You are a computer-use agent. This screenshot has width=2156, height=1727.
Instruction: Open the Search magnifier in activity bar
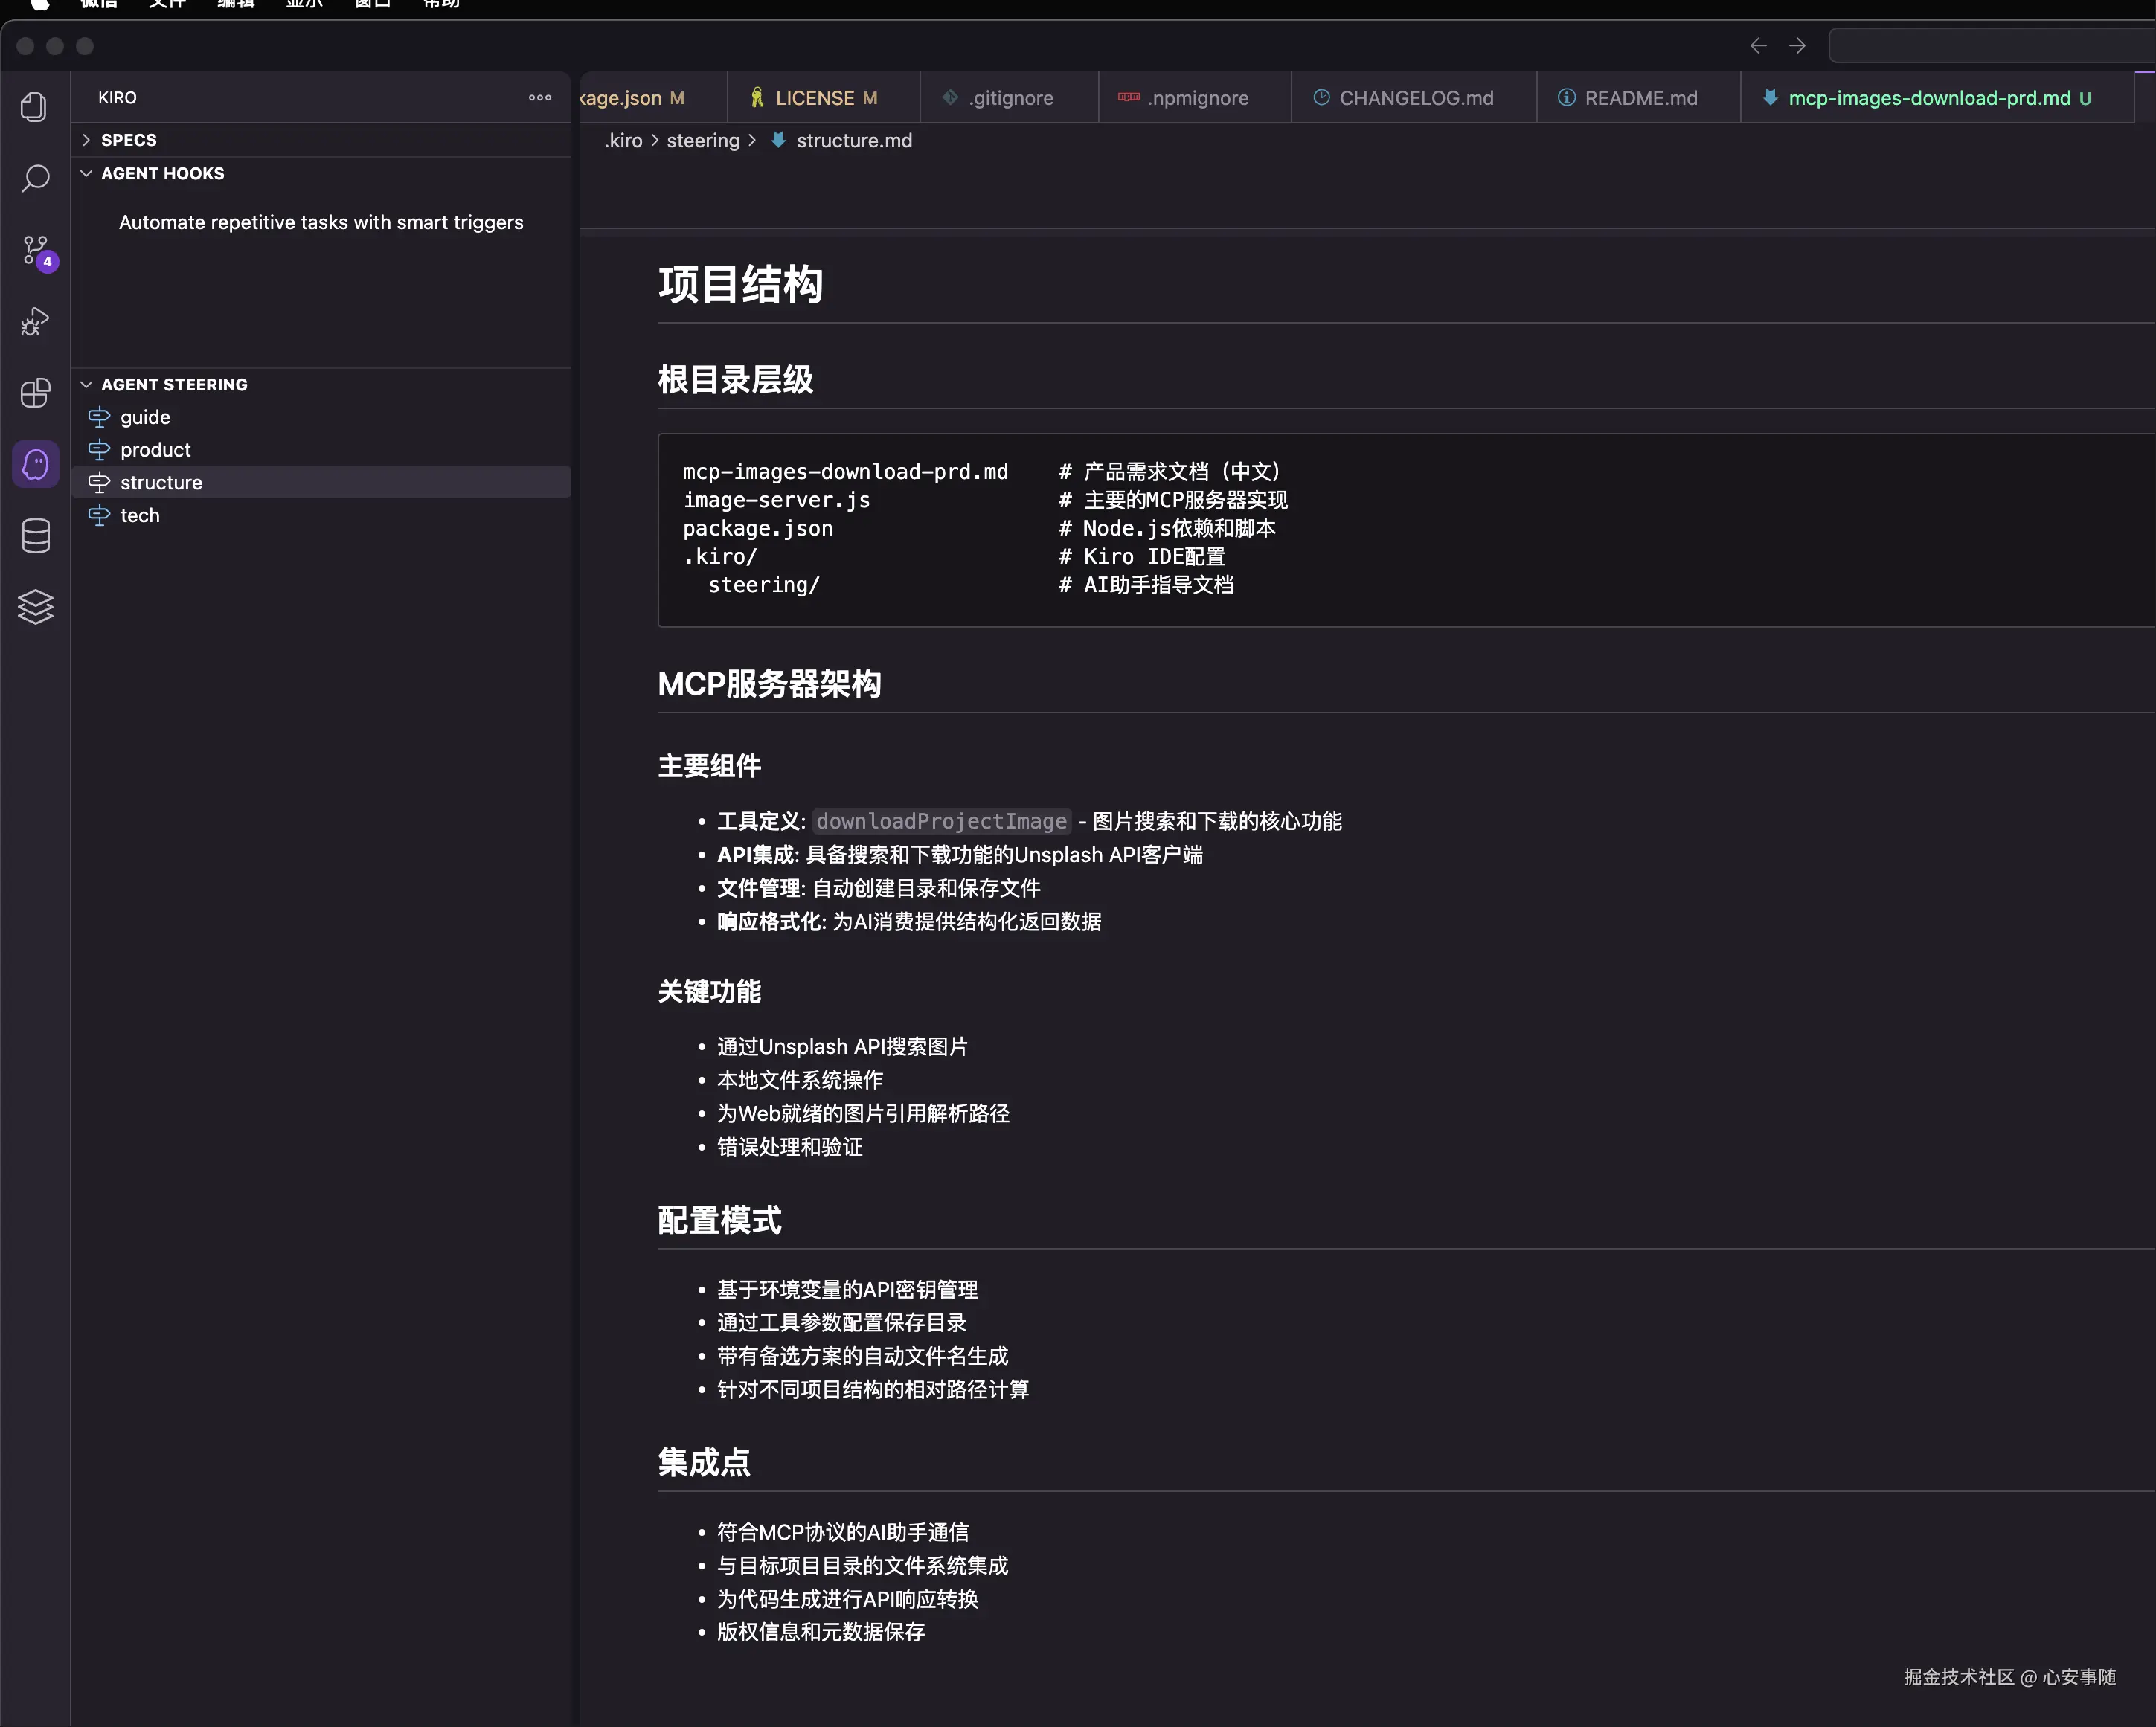click(x=35, y=179)
